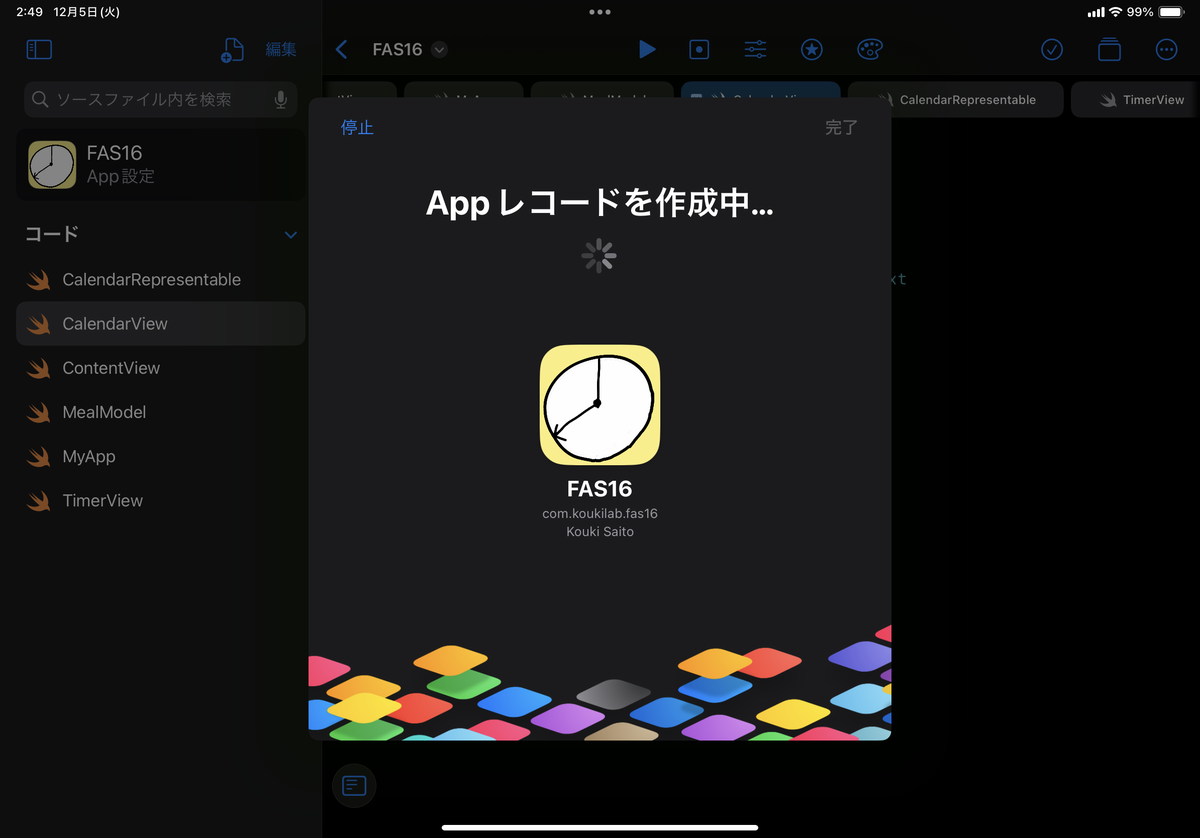
Task: Tap the 2:49 clock in status bar
Action: point(29,12)
